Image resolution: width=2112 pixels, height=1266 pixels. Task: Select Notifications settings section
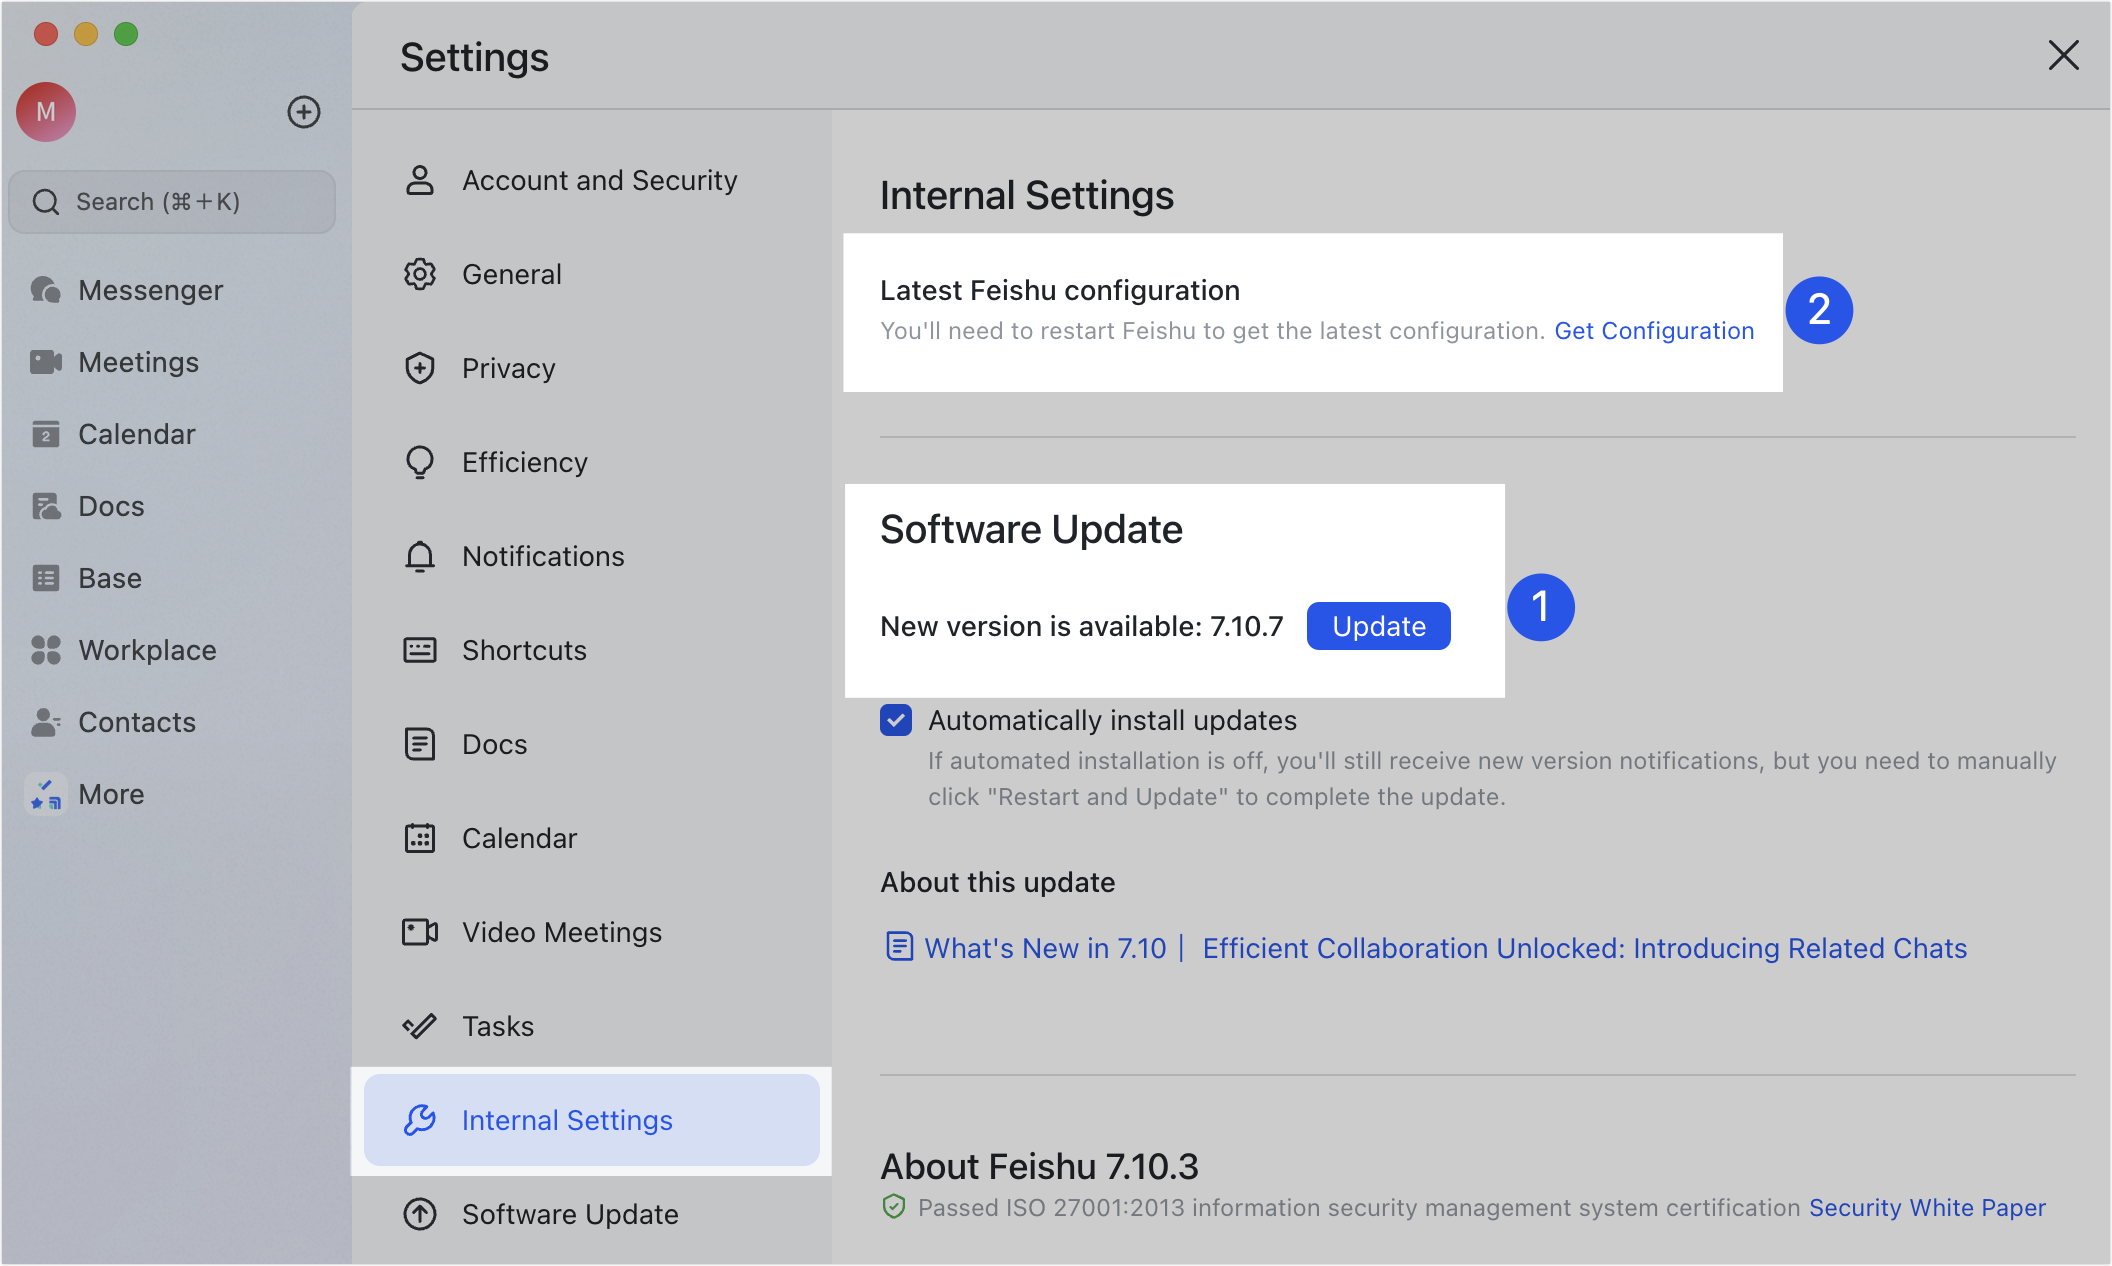pyautogui.click(x=542, y=556)
